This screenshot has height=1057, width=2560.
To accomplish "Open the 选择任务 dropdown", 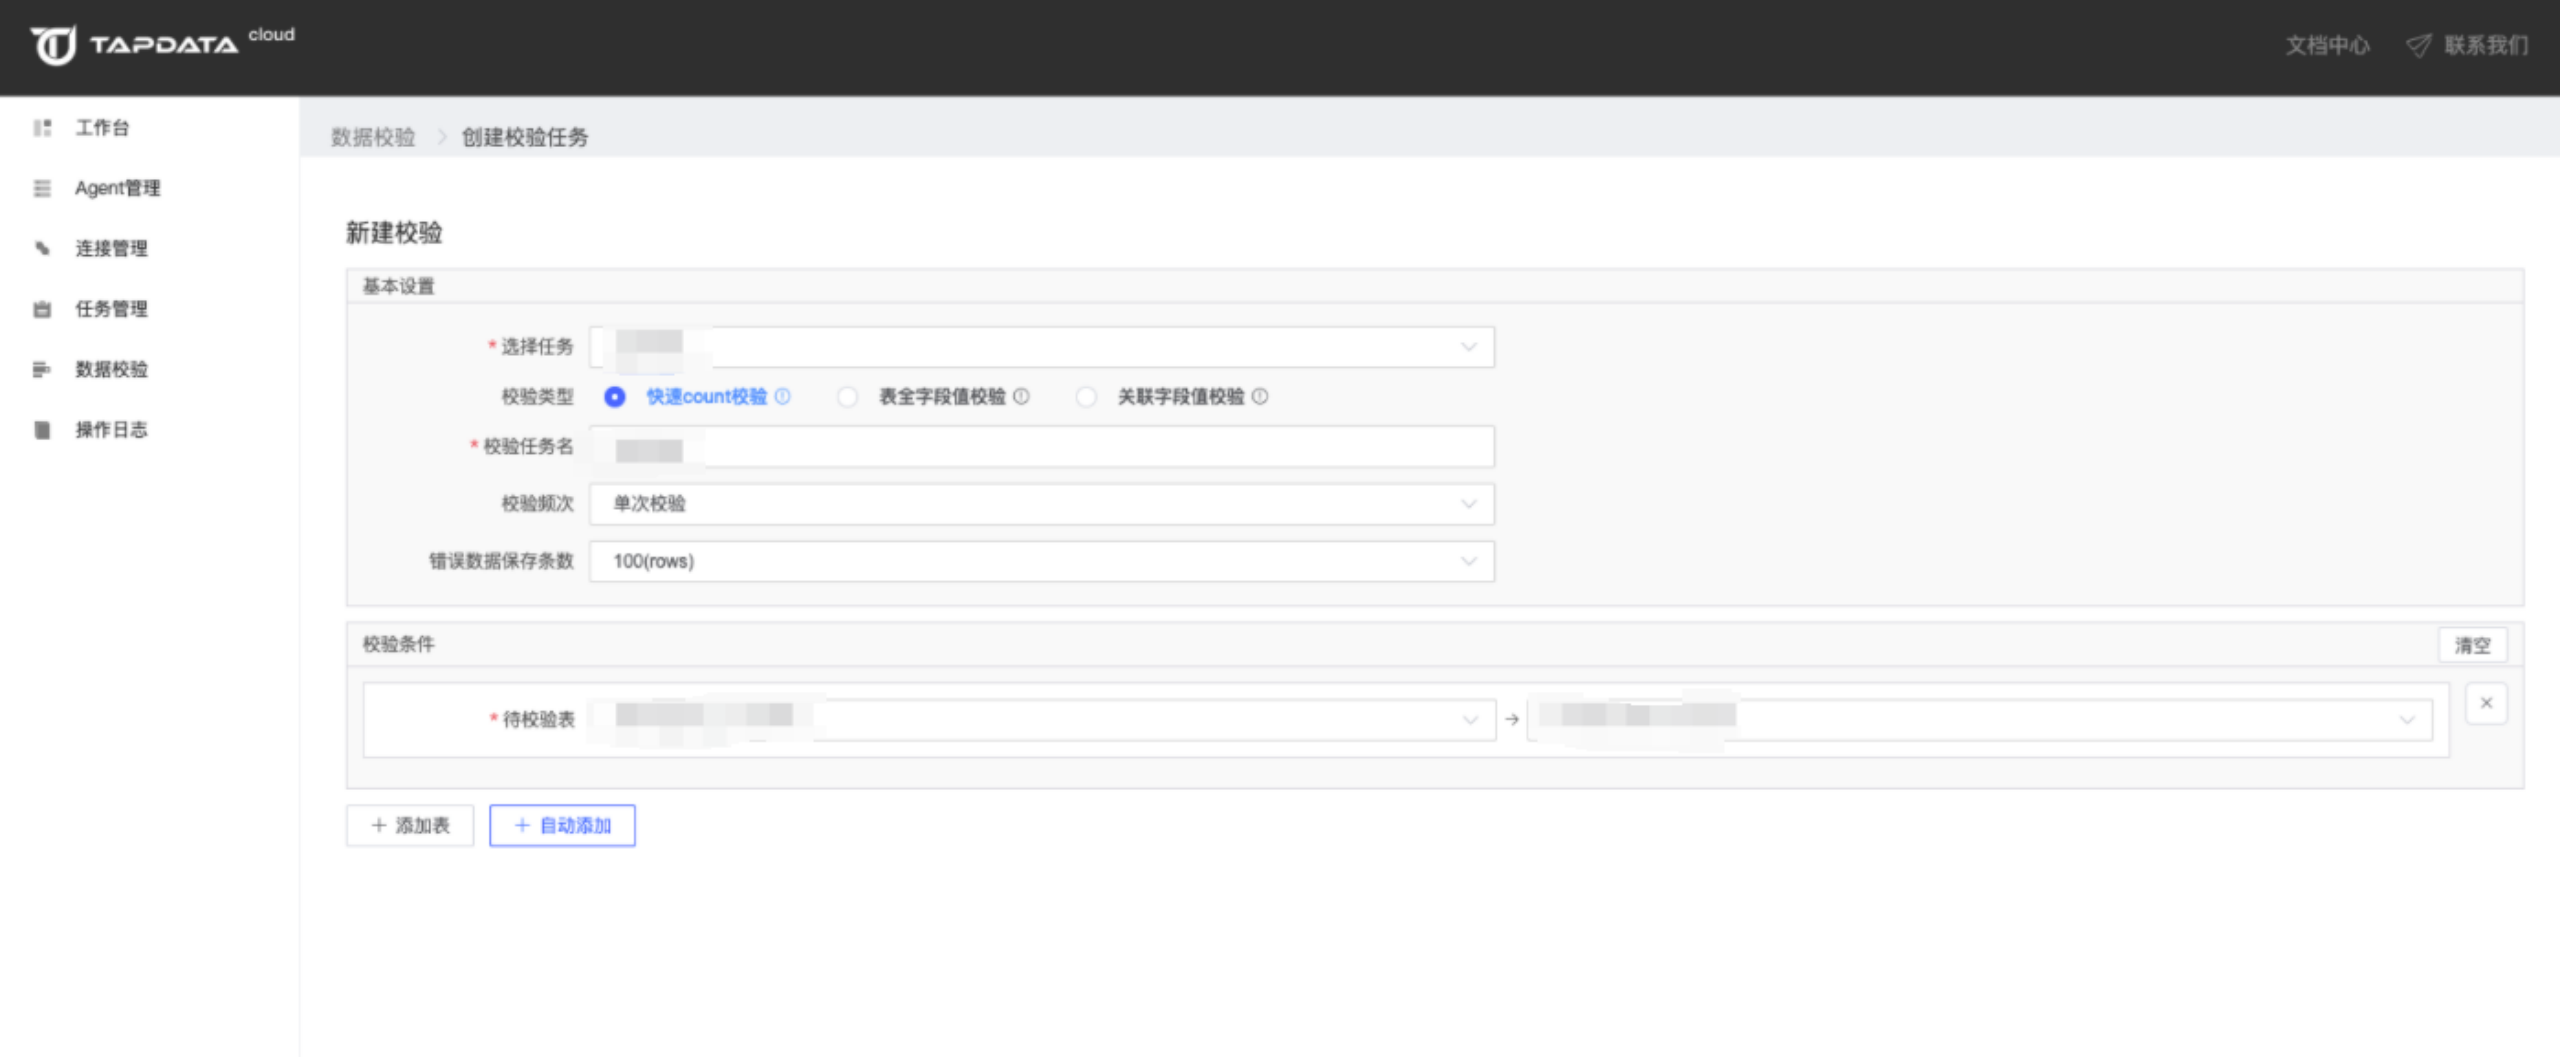I will [1042, 347].
